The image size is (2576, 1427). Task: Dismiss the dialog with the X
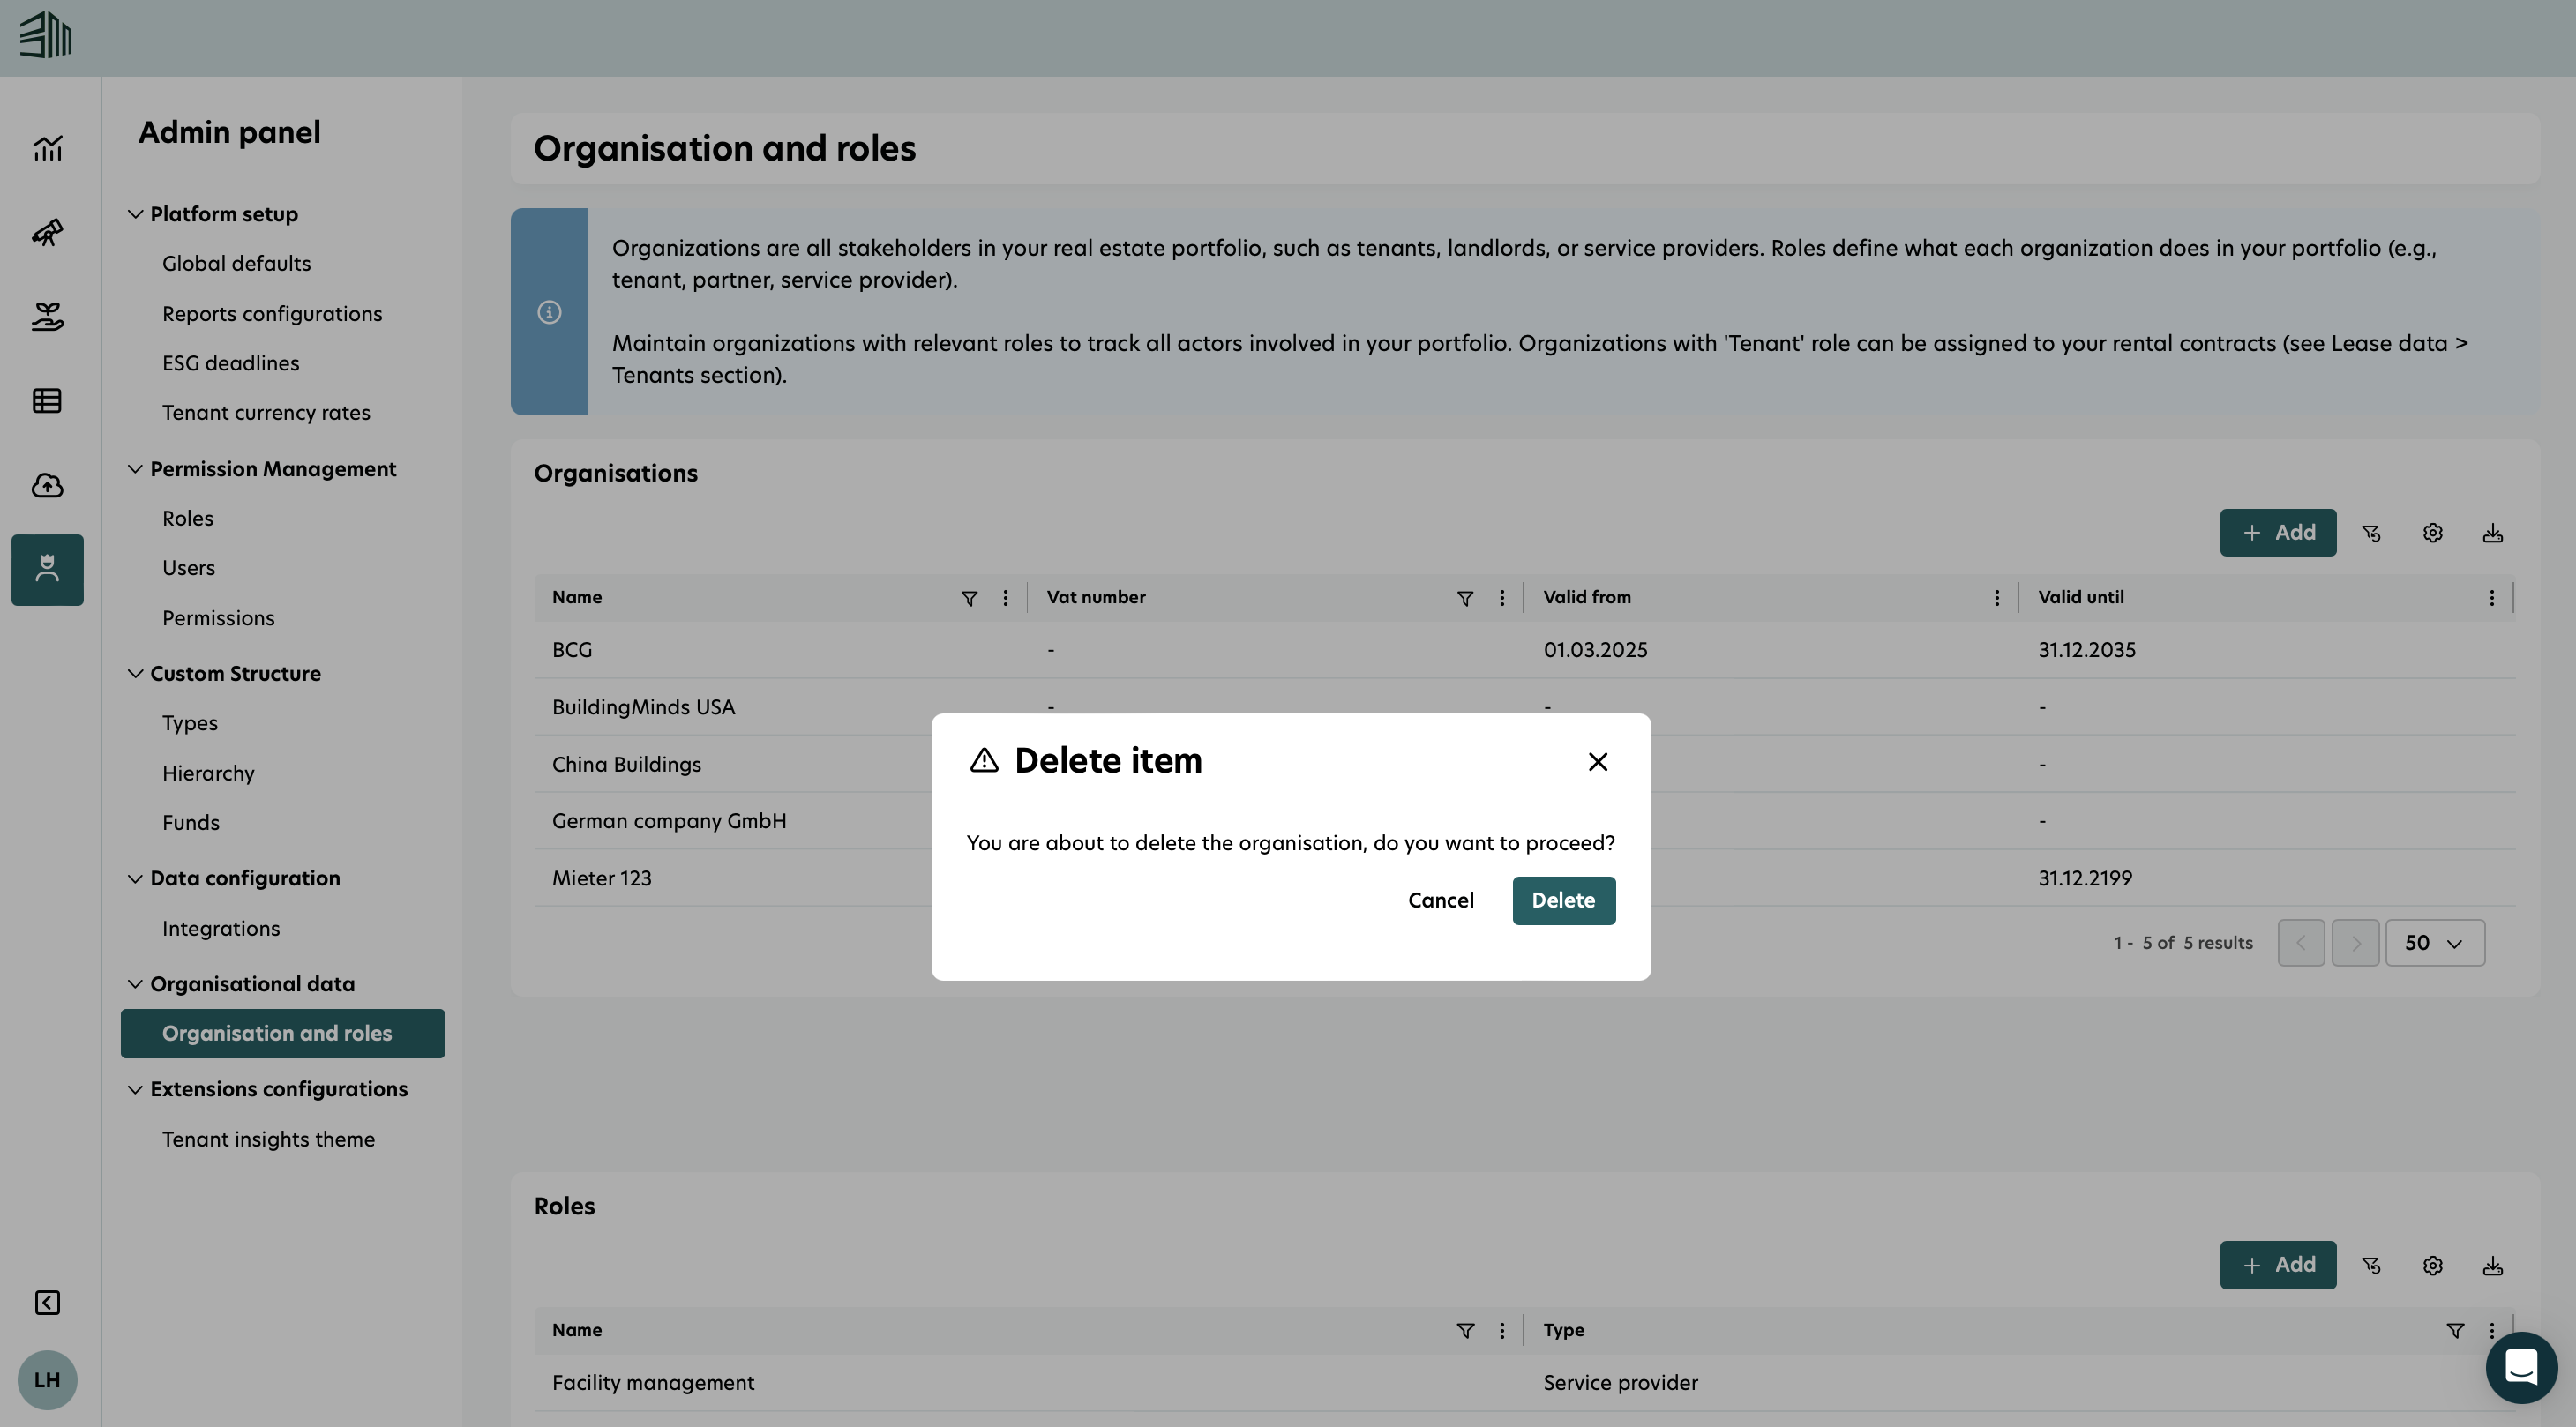(x=1597, y=761)
